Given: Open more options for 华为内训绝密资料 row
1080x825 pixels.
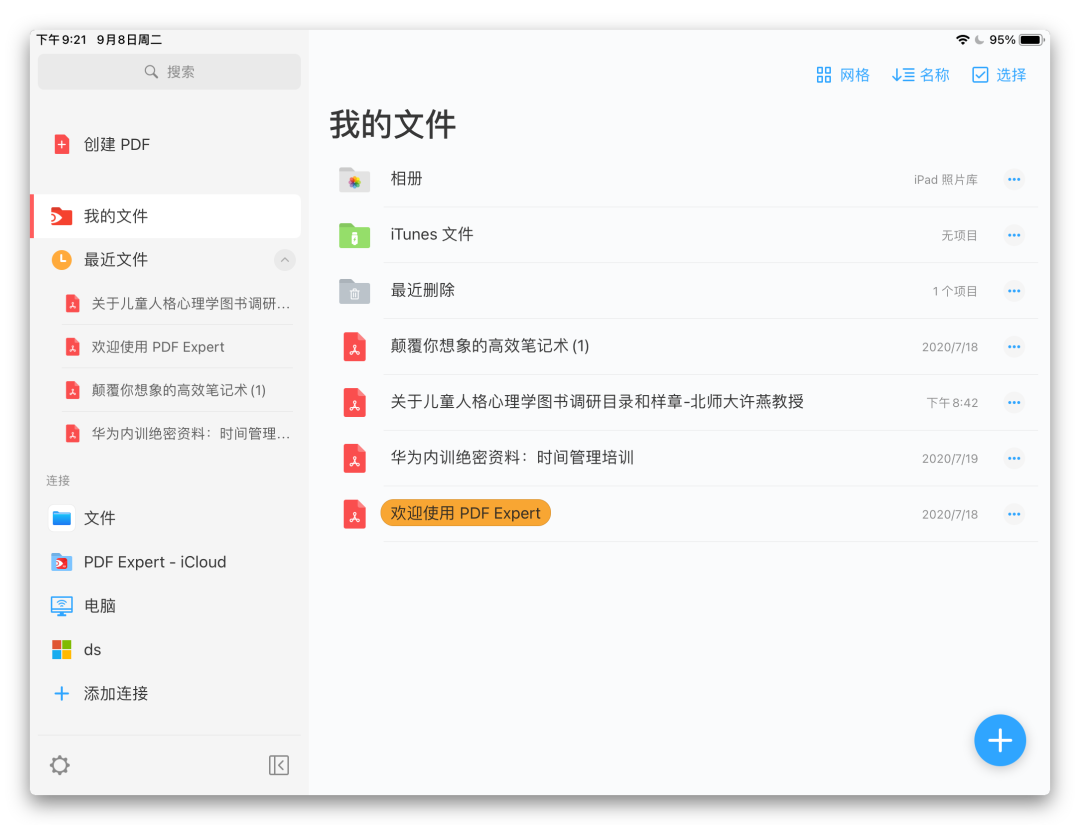Looking at the screenshot, I should click(1014, 459).
